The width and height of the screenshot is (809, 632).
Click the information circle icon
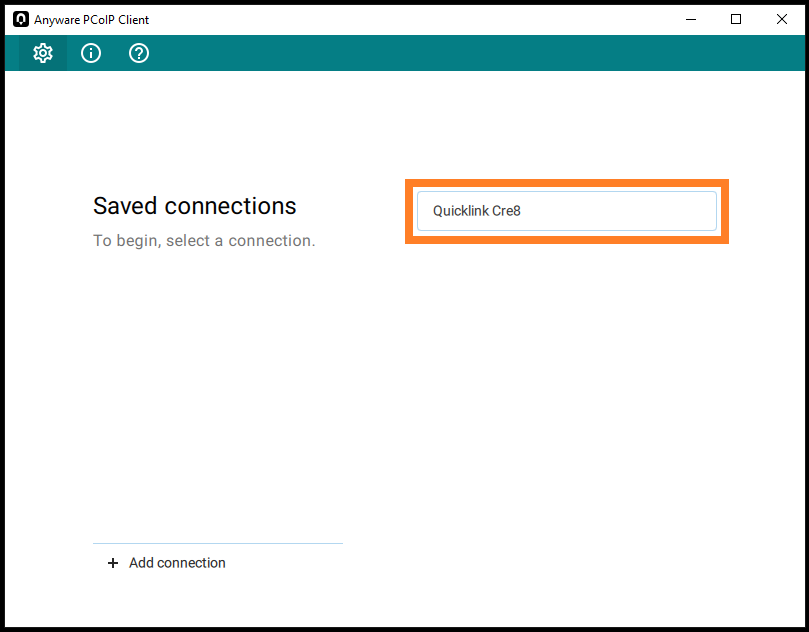pos(91,53)
